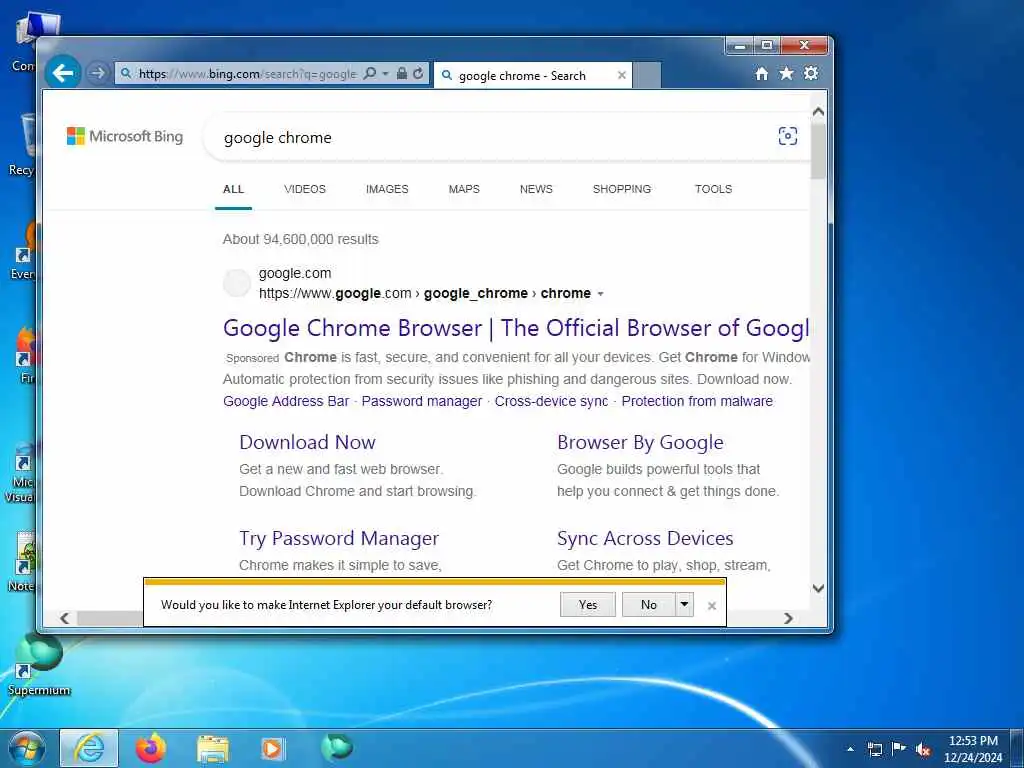Click the horizontal scrollbar right arrow
This screenshot has height=768, width=1024.
(788, 618)
